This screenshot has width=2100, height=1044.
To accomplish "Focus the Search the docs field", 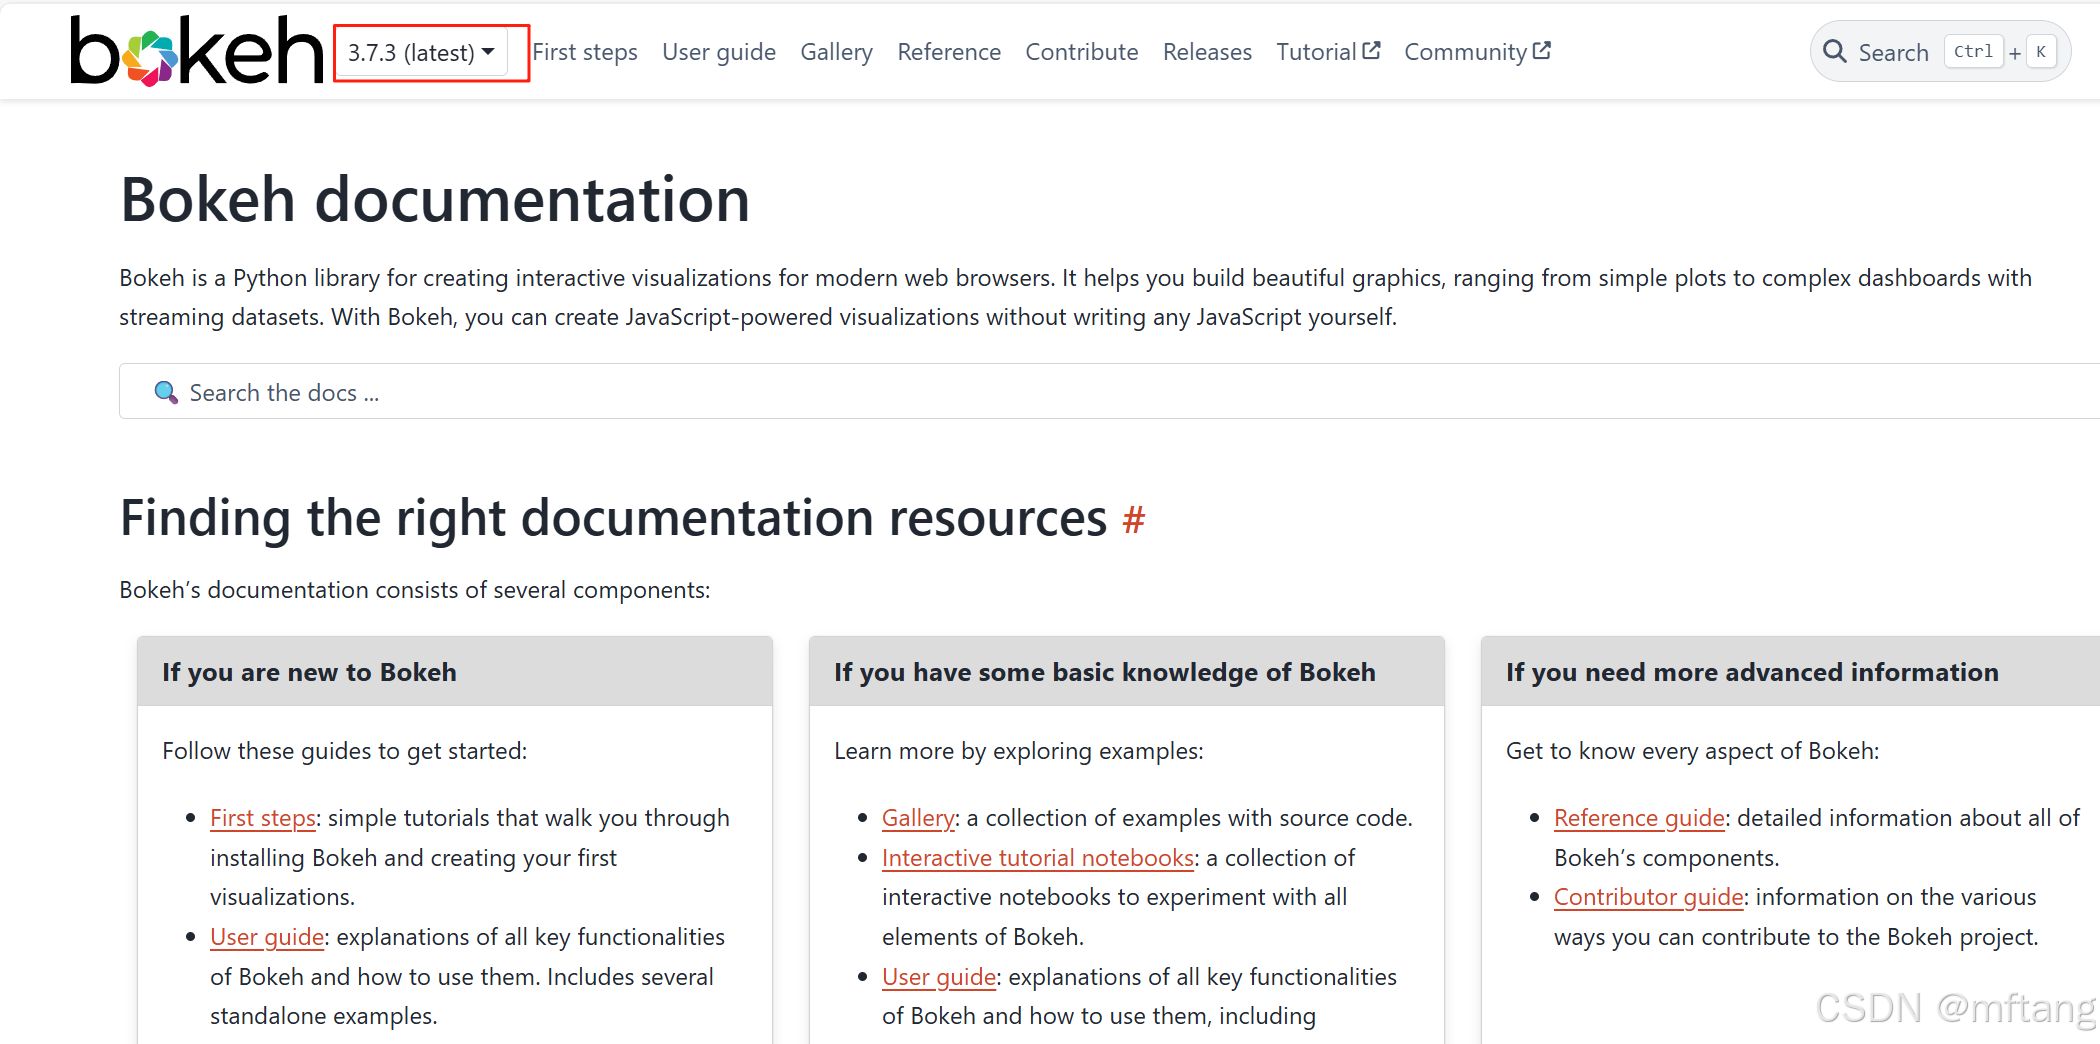I will tap(1109, 392).
